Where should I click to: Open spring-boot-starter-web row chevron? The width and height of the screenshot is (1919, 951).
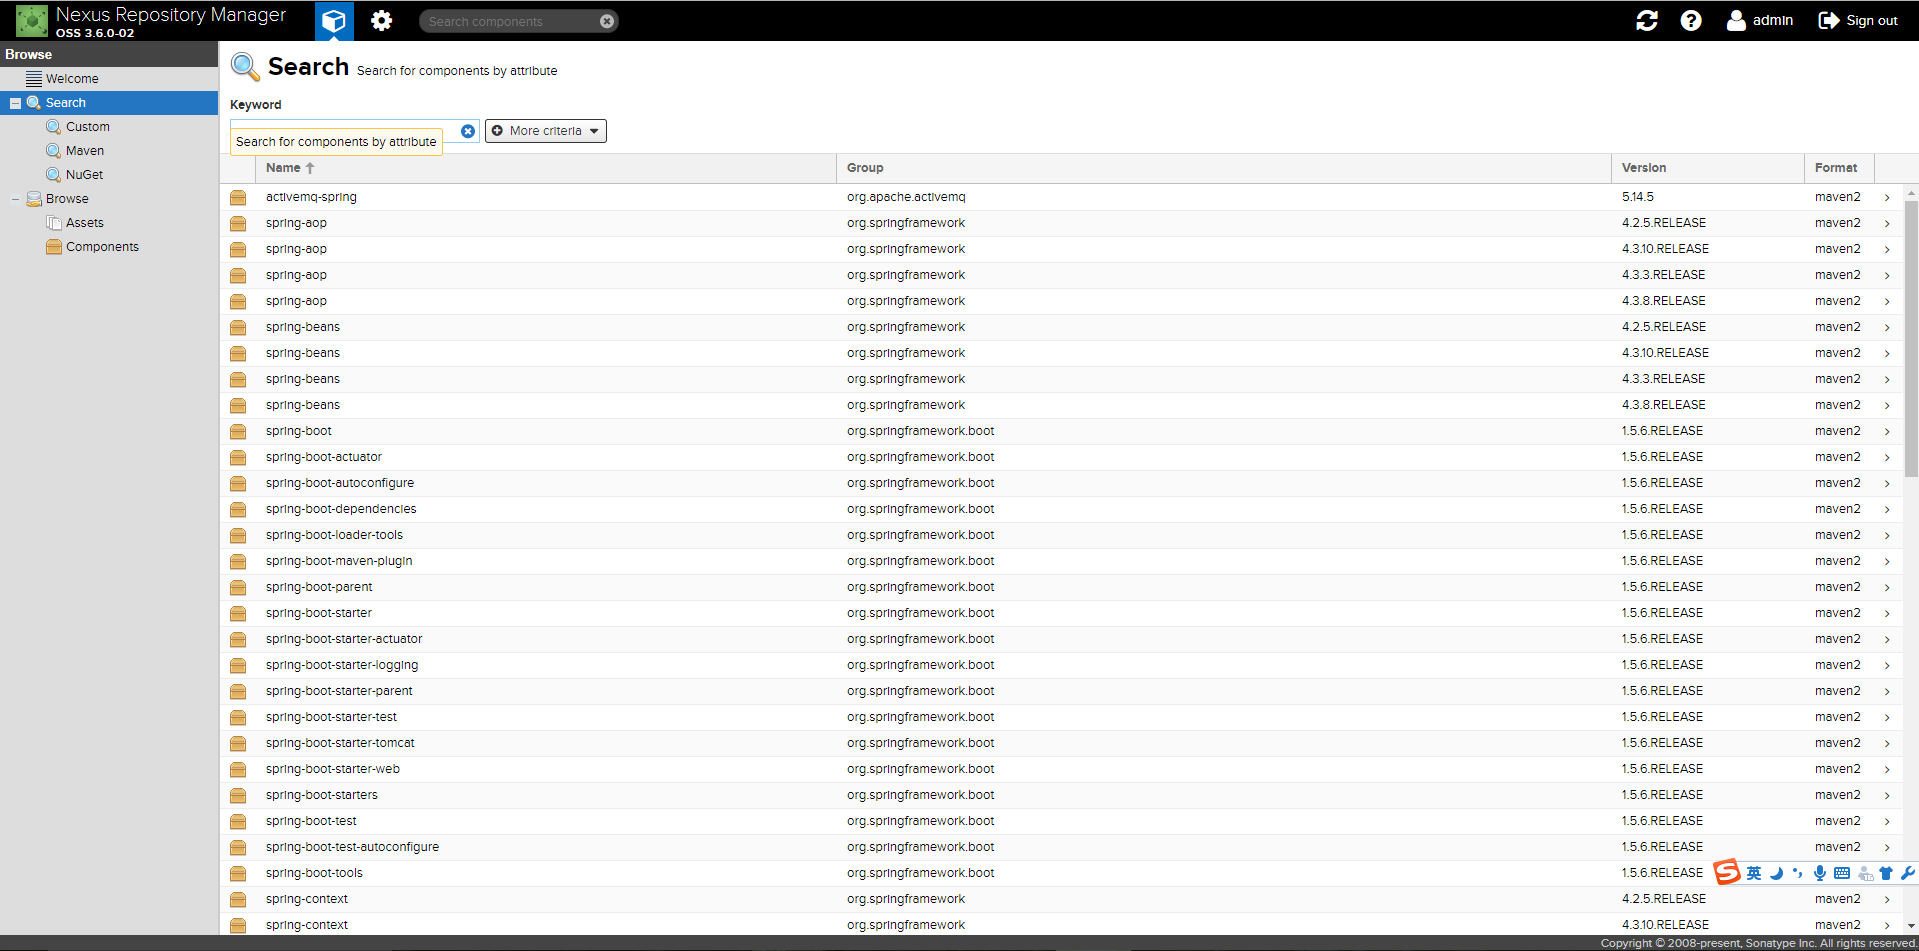coord(1887,770)
